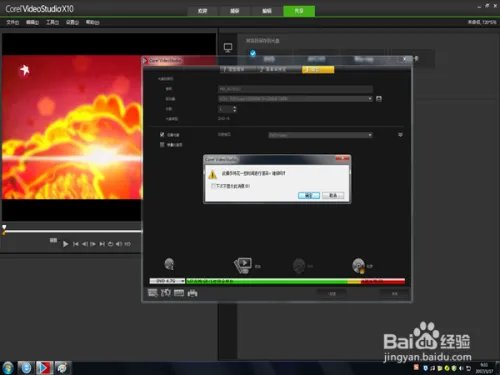
Task: Click the preview playback scrubber bar
Action: (x=72, y=231)
